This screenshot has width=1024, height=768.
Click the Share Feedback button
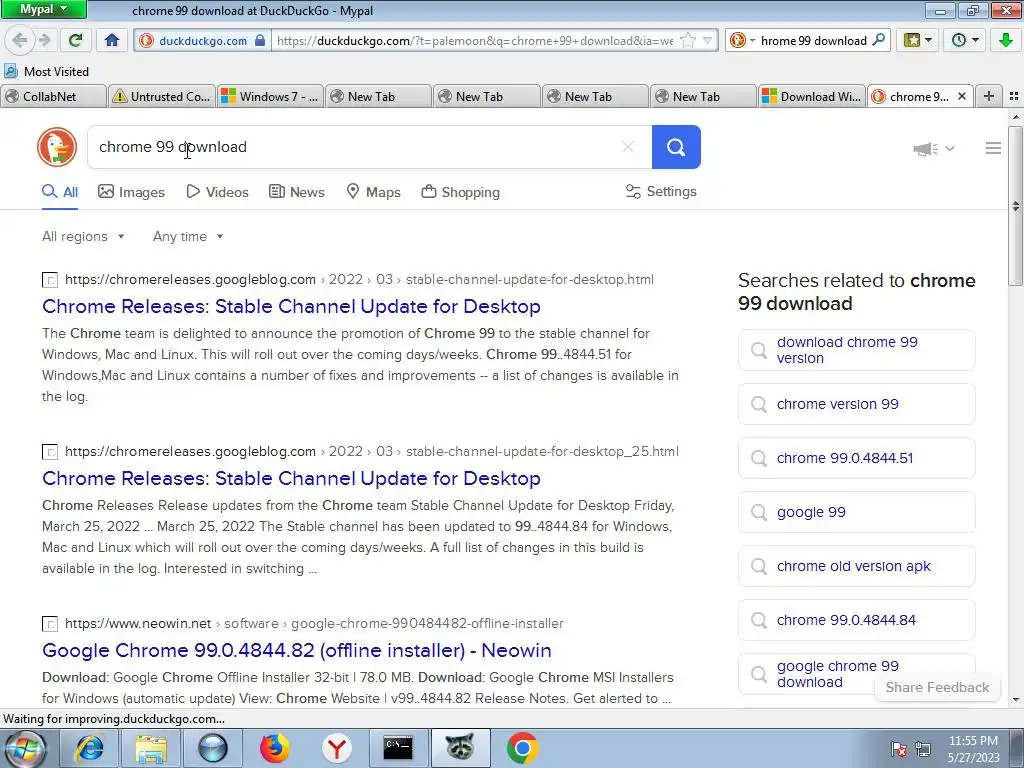tap(937, 687)
